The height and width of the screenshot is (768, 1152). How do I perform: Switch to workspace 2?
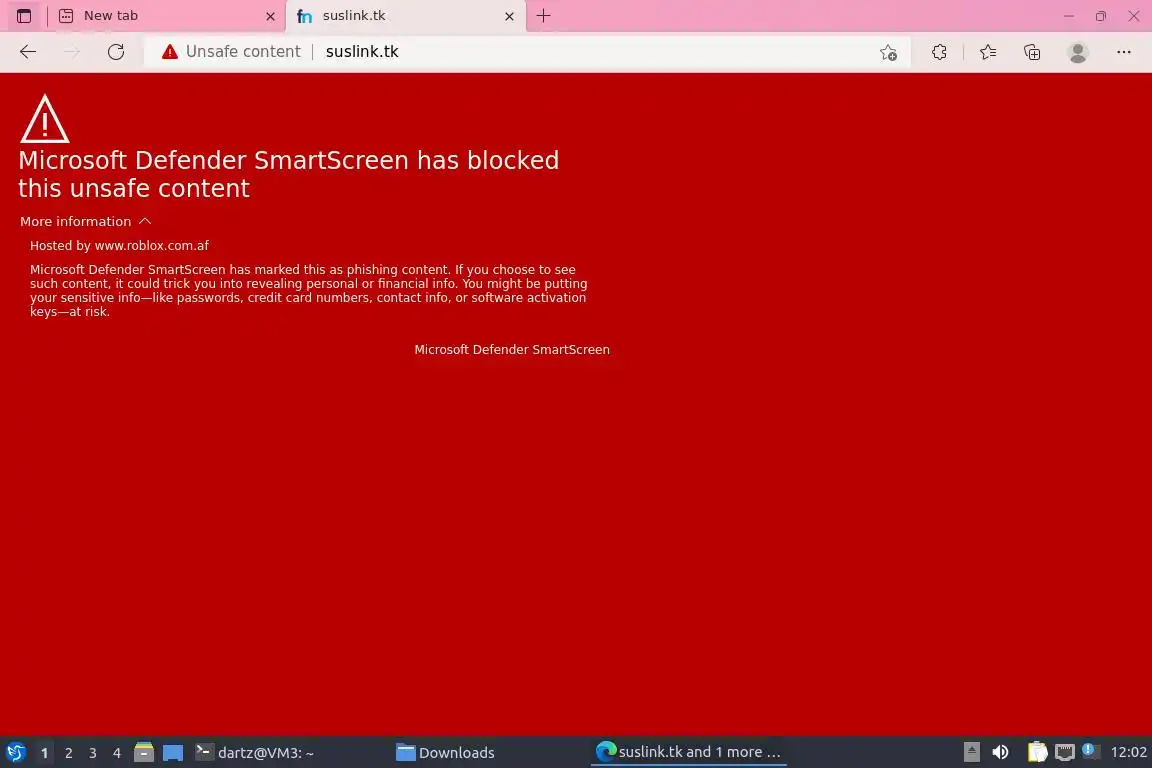tap(68, 753)
